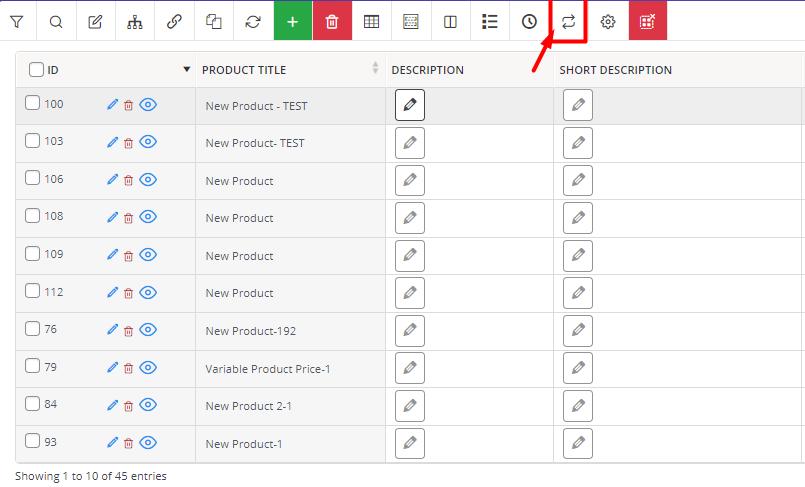The height and width of the screenshot is (487, 805).
Task: Click the red trash delete toolbar button
Action: [332, 22]
